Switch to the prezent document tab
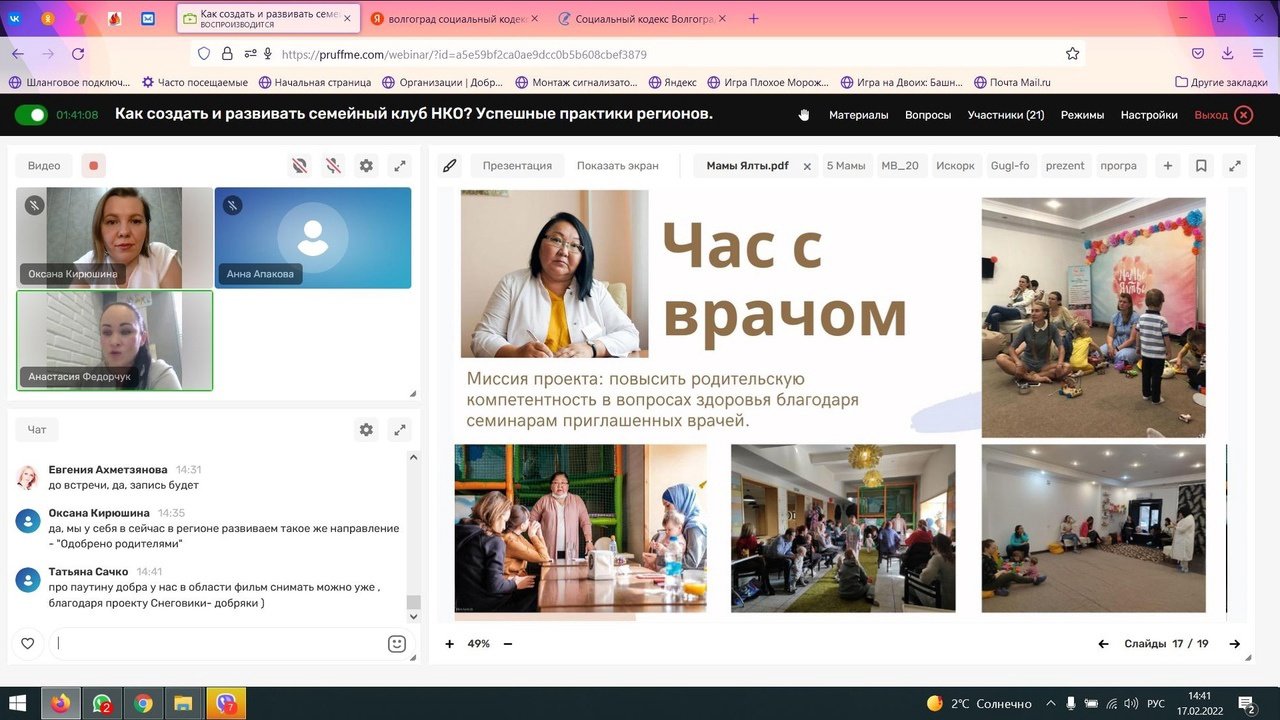The image size is (1280, 720). (x=1065, y=166)
